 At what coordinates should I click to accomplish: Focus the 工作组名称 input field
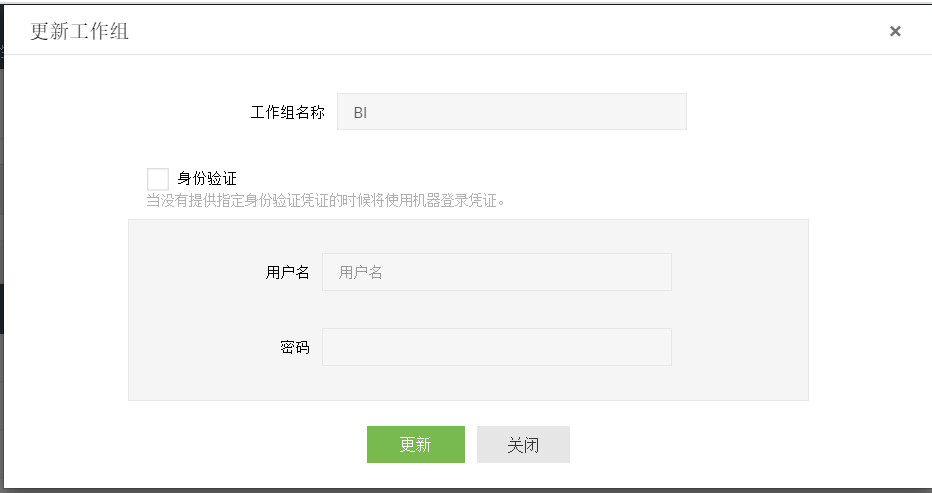pyautogui.click(x=511, y=112)
